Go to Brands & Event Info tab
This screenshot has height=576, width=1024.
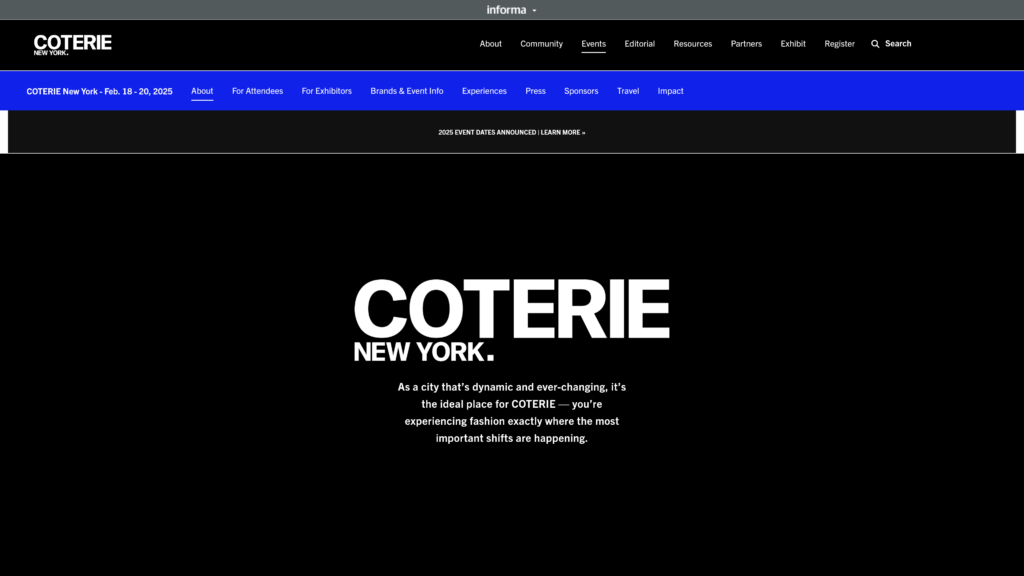click(x=407, y=91)
